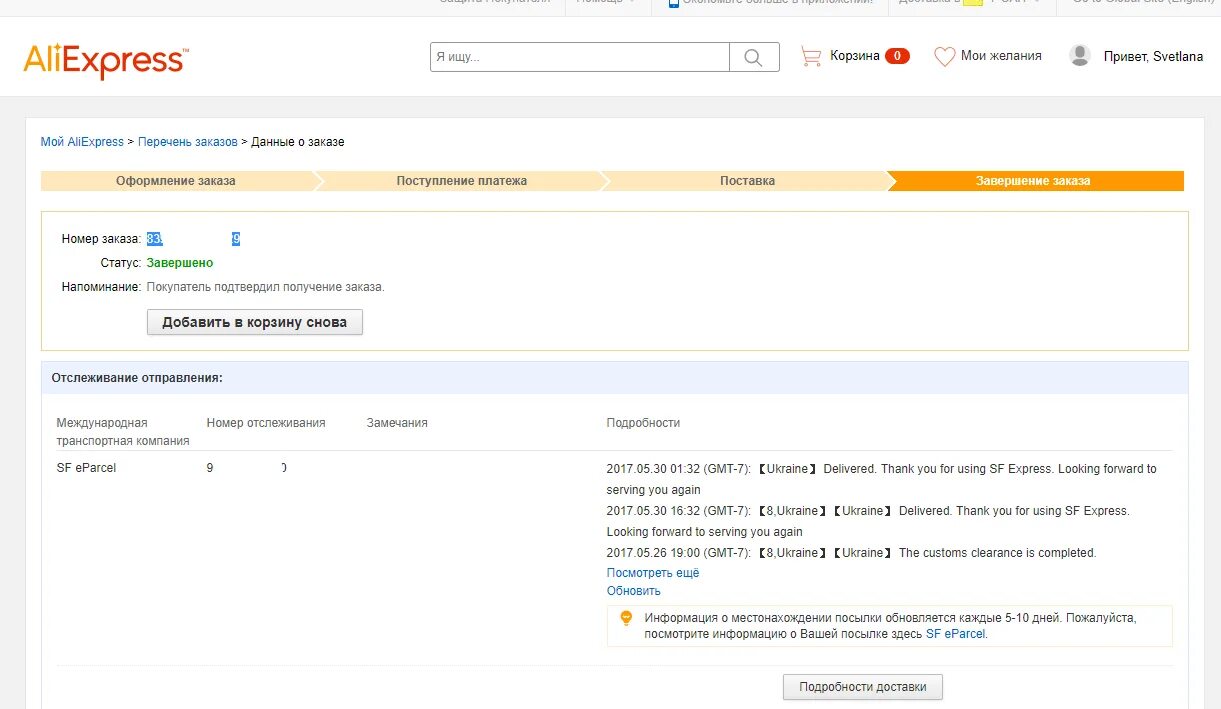
Task: Click the wishlist heart icon
Action: tap(944, 57)
